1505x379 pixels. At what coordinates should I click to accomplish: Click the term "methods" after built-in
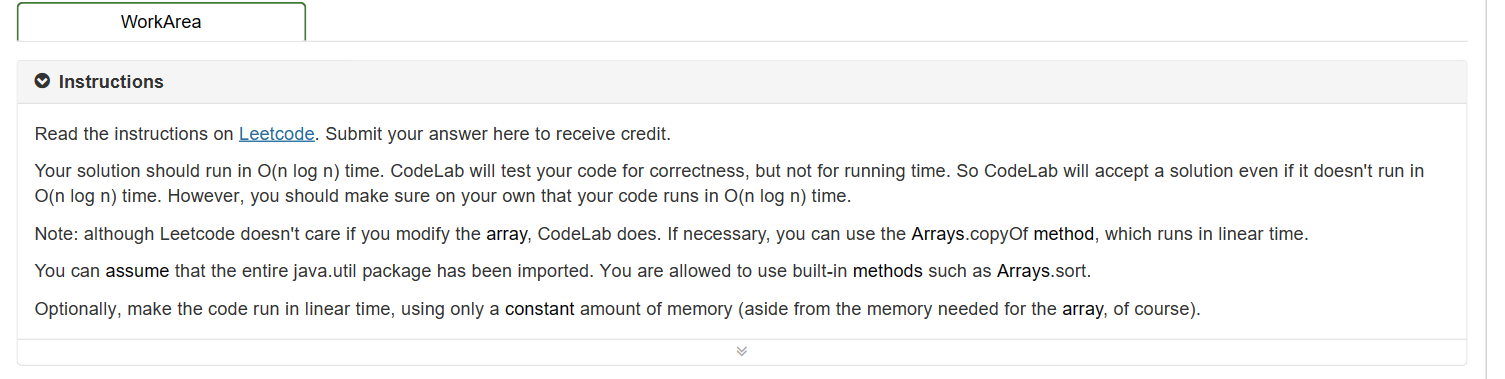887,271
